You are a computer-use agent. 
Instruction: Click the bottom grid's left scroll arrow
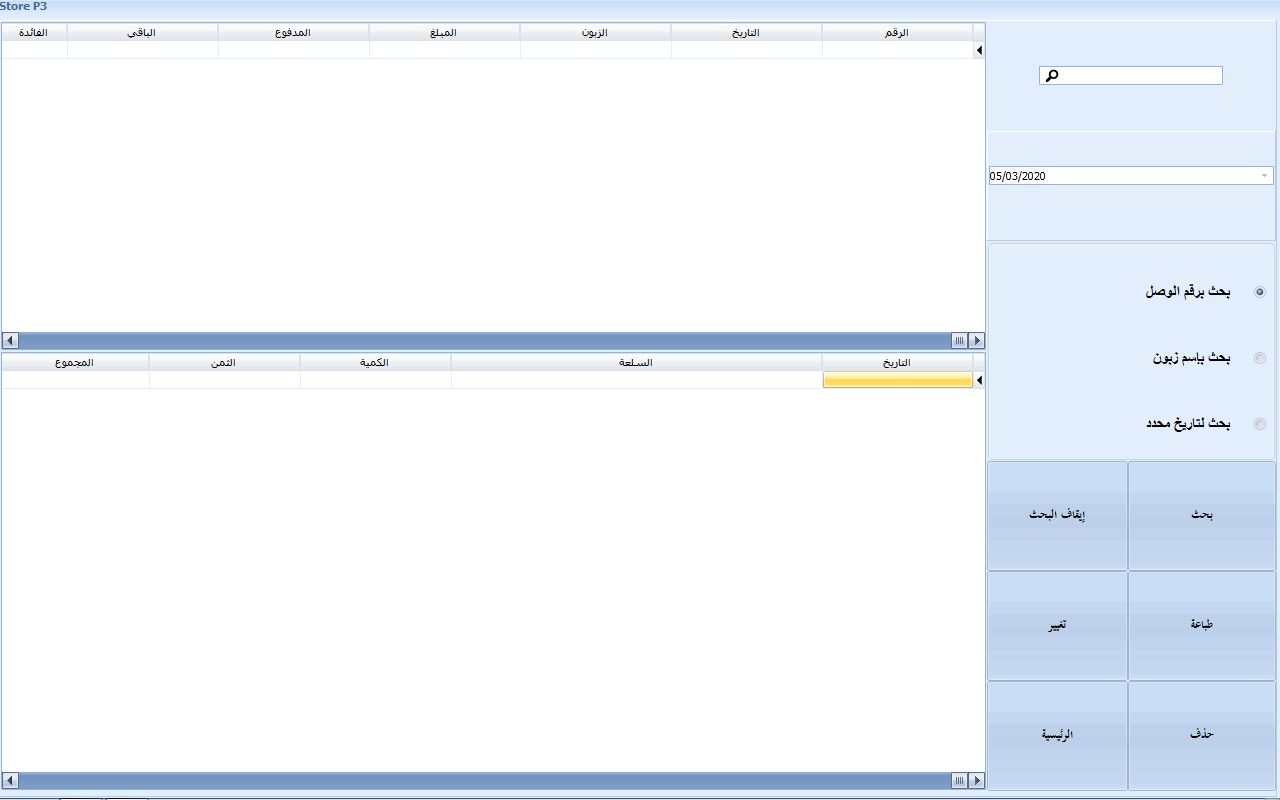pos(10,780)
